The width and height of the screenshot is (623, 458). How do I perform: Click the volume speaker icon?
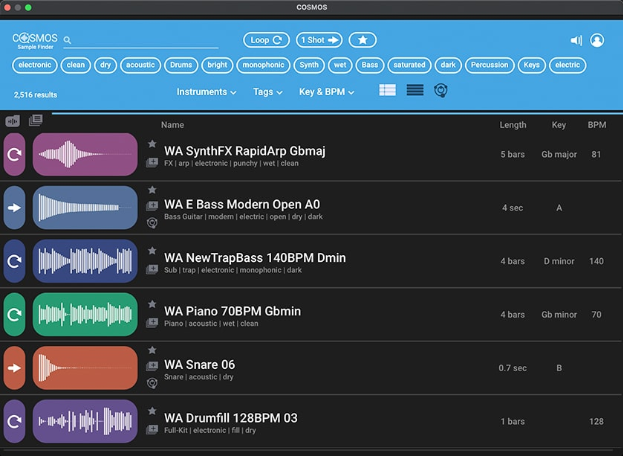click(x=576, y=40)
